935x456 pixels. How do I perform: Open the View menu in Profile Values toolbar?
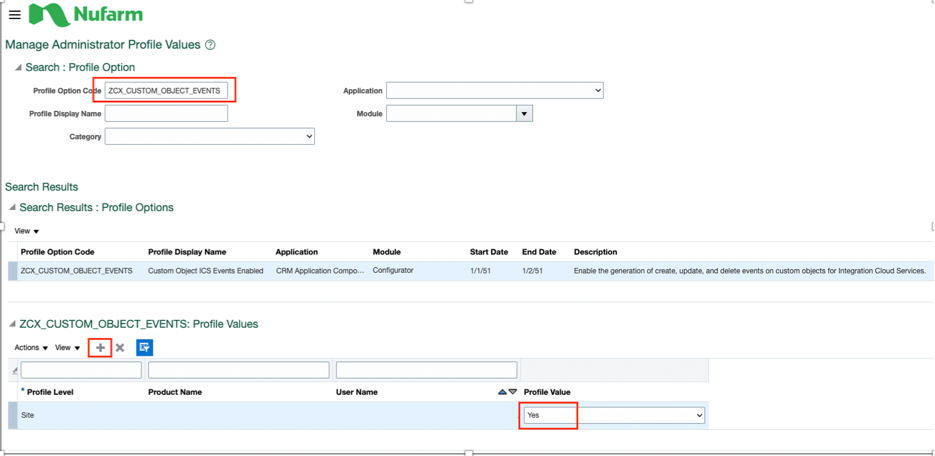coord(68,348)
